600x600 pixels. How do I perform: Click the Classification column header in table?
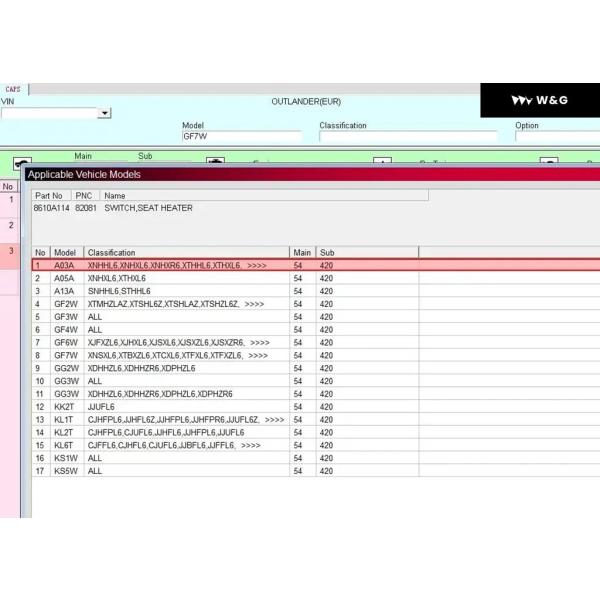186,253
